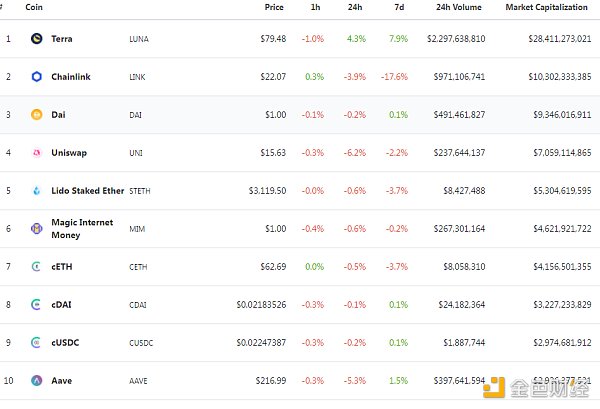This screenshot has width=600, height=409.
Task: Click the Magic Internet Money icon
Action: (37, 229)
